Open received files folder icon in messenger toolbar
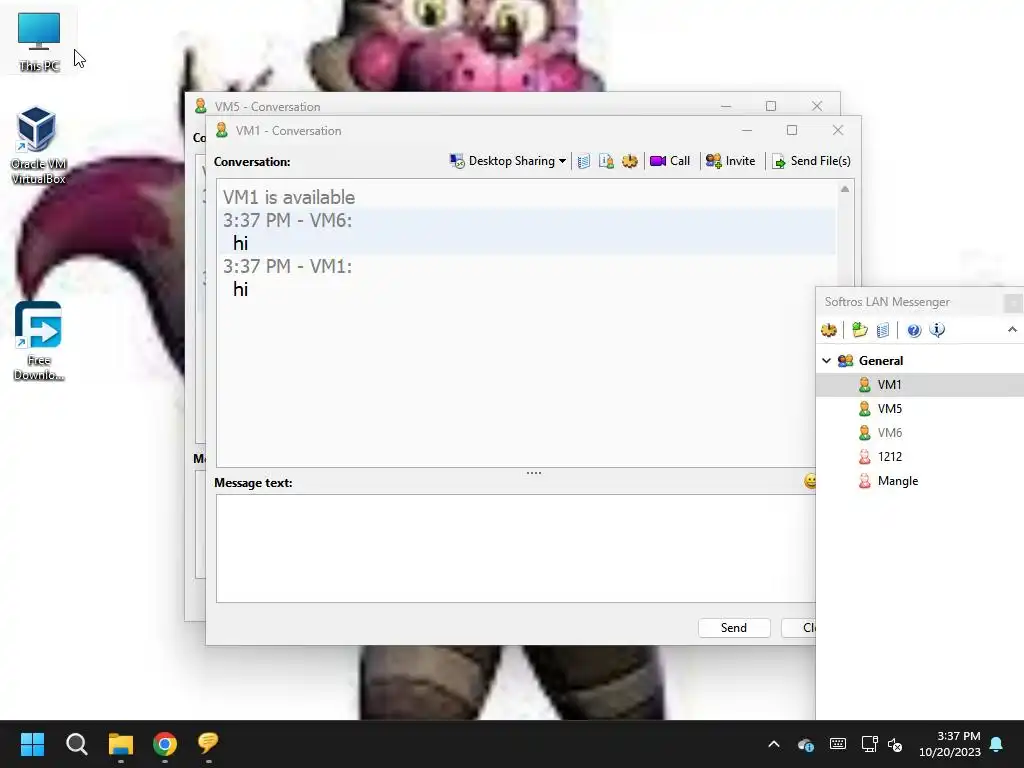1024x768 pixels. tap(859, 330)
